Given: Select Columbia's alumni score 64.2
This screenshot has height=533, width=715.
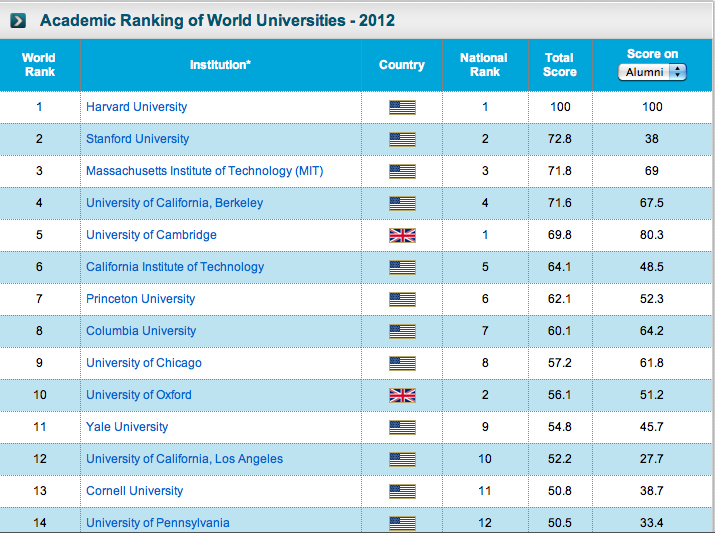Looking at the screenshot, I should (x=652, y=331).
